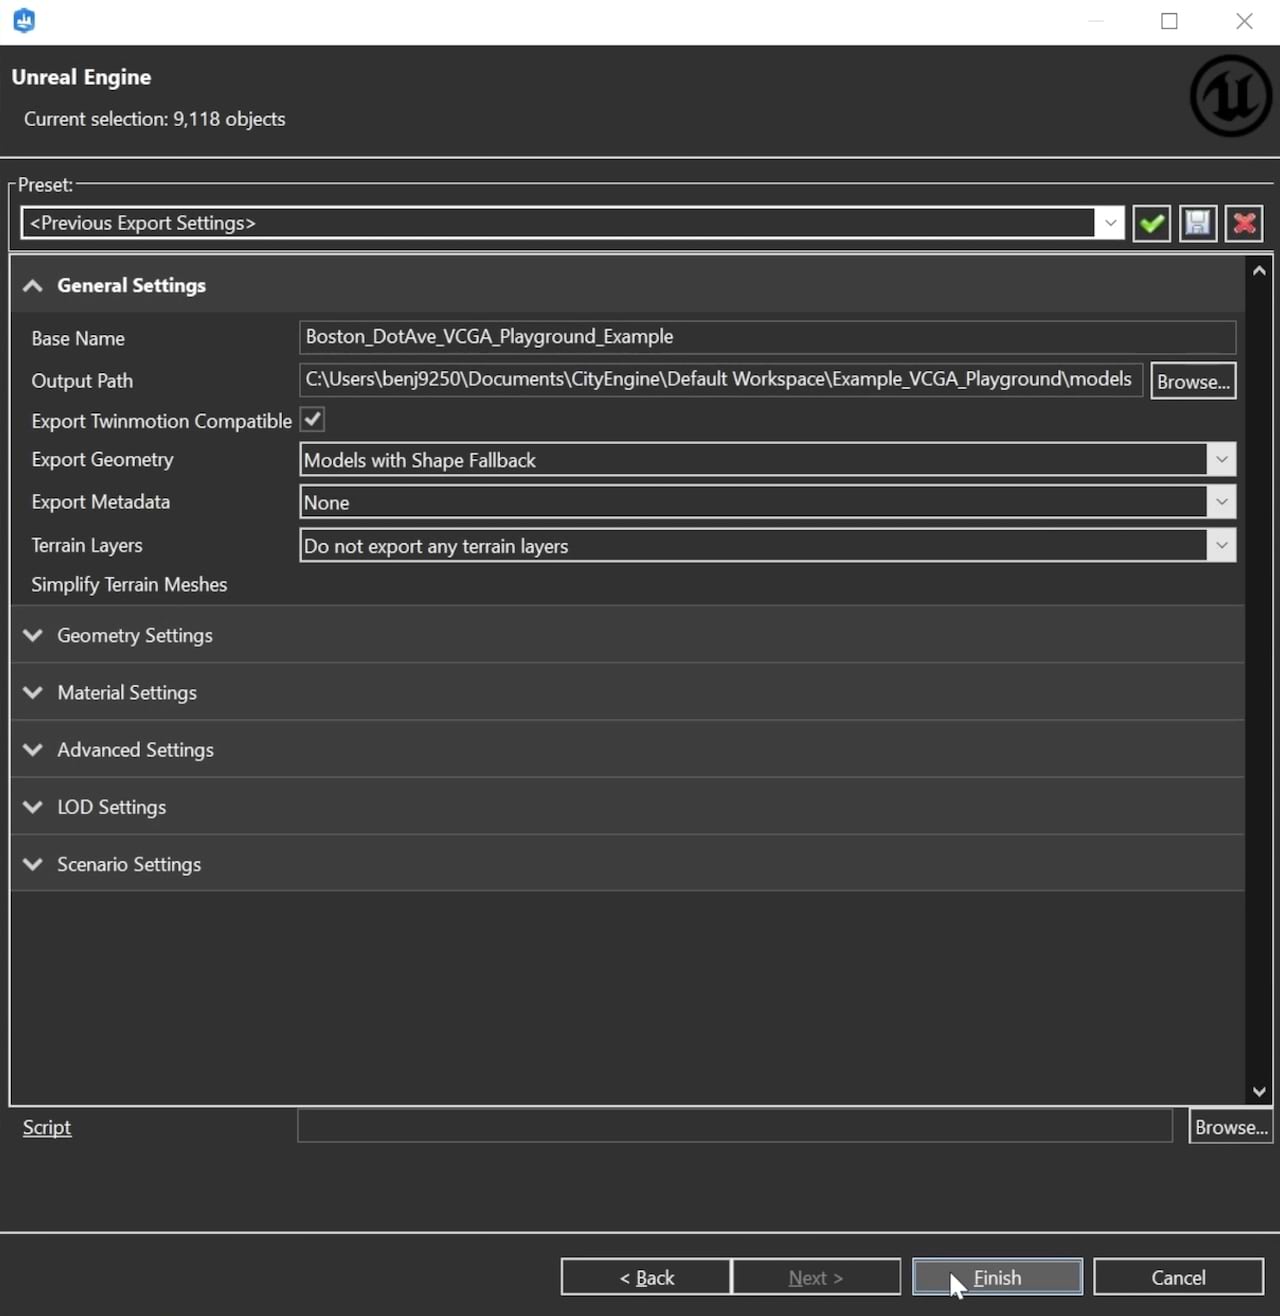Apply the preset with green checkmark icon
Image resolution: width=1280 pixels, height=1316 pixels.
click(x=1152, y=223)
